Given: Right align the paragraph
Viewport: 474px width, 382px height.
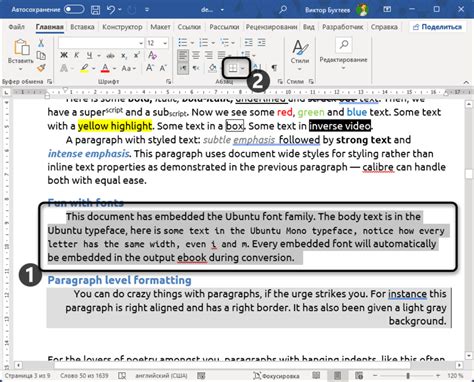Looking at the screenshot, I should 209,55.
